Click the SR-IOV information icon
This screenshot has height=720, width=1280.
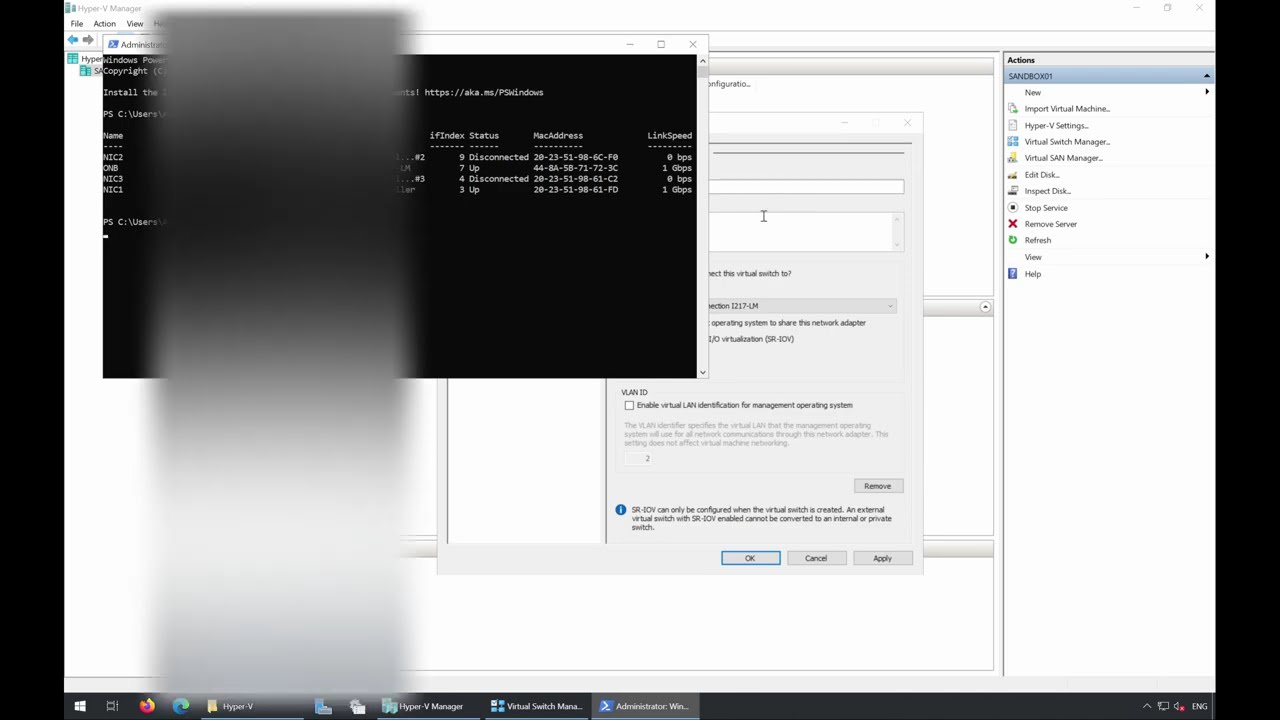point(621,510)
